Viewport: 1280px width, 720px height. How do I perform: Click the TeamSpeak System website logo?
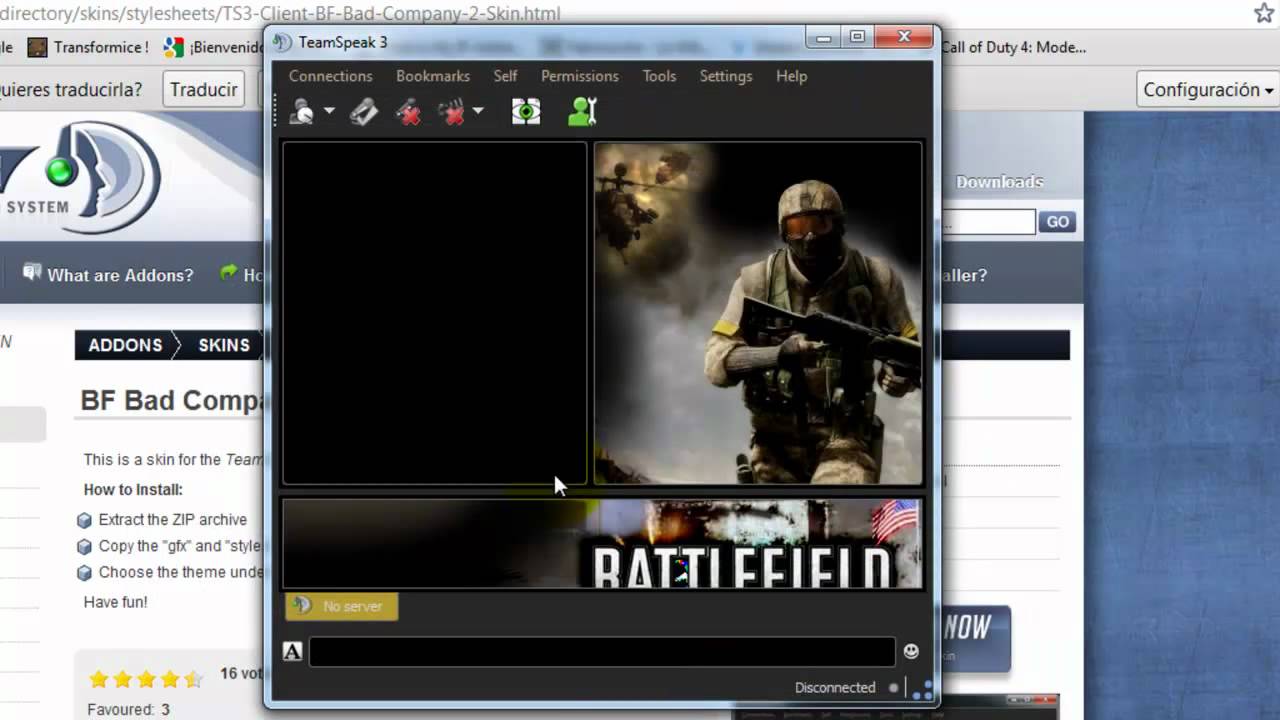pyautogui.click(x=82, y=180)
